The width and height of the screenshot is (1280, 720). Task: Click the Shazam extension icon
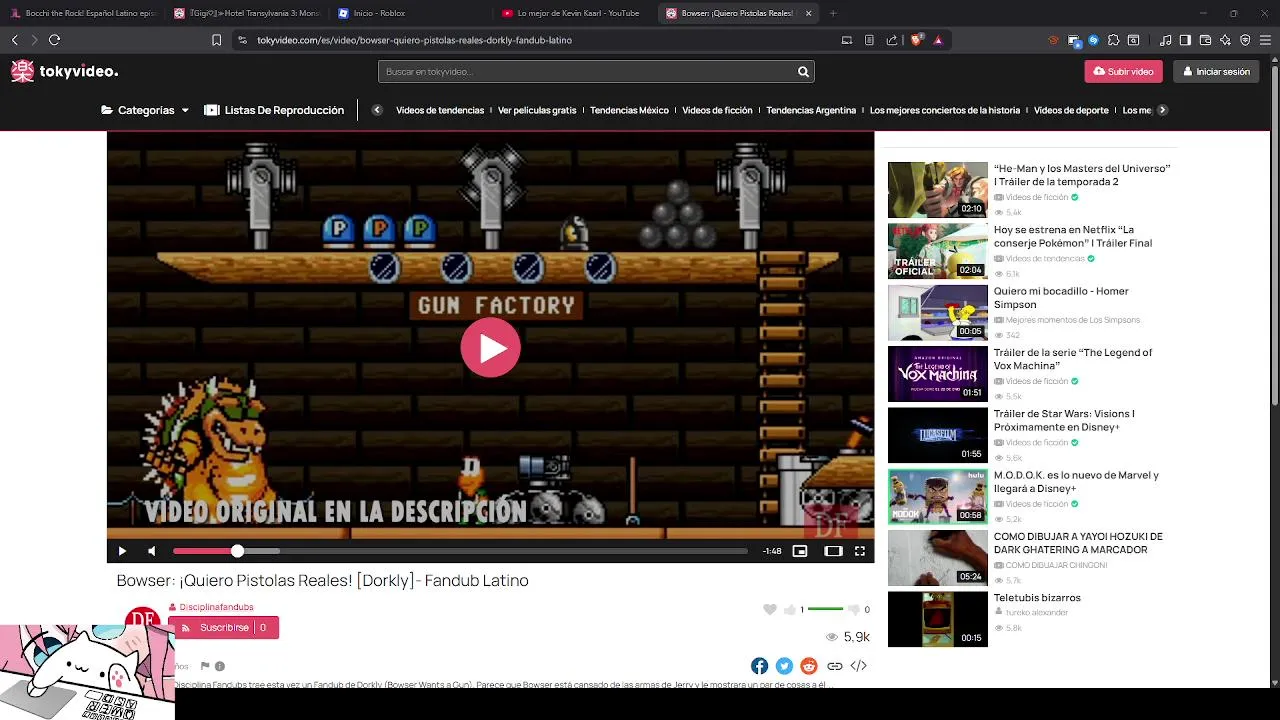pos(1093,40)
